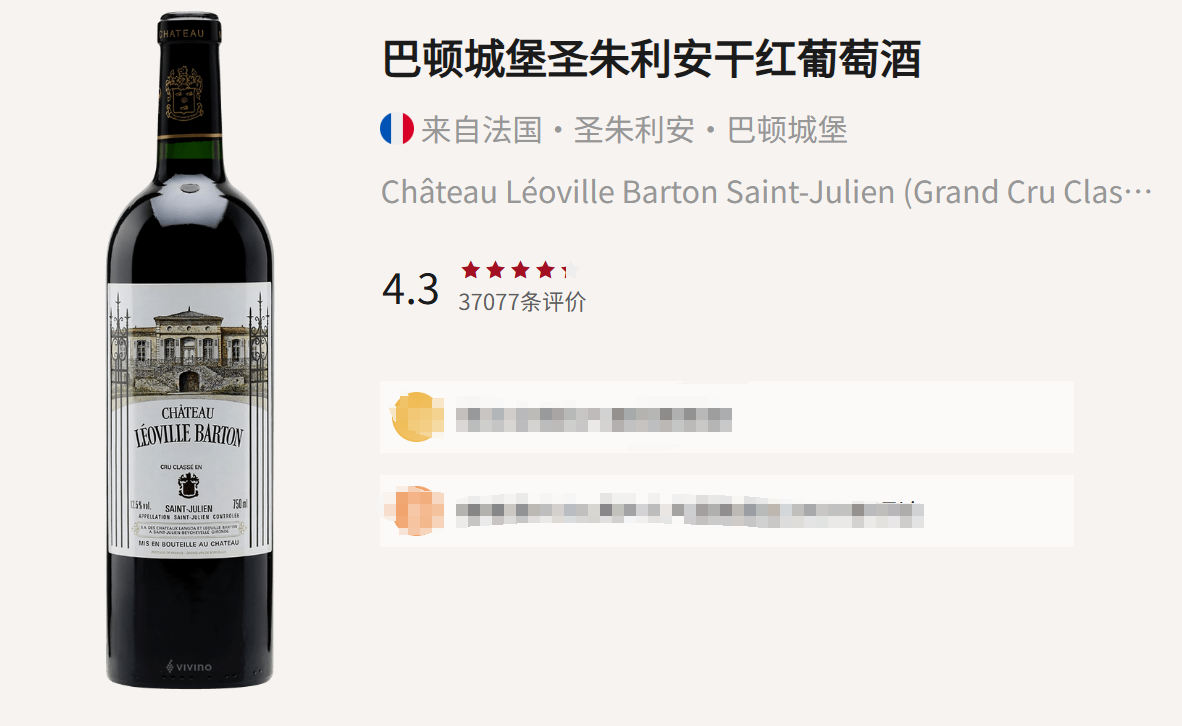This screenshot has width=1182, height=726.
Task: Click the partially filled fifth star
Action: (570, 269)
